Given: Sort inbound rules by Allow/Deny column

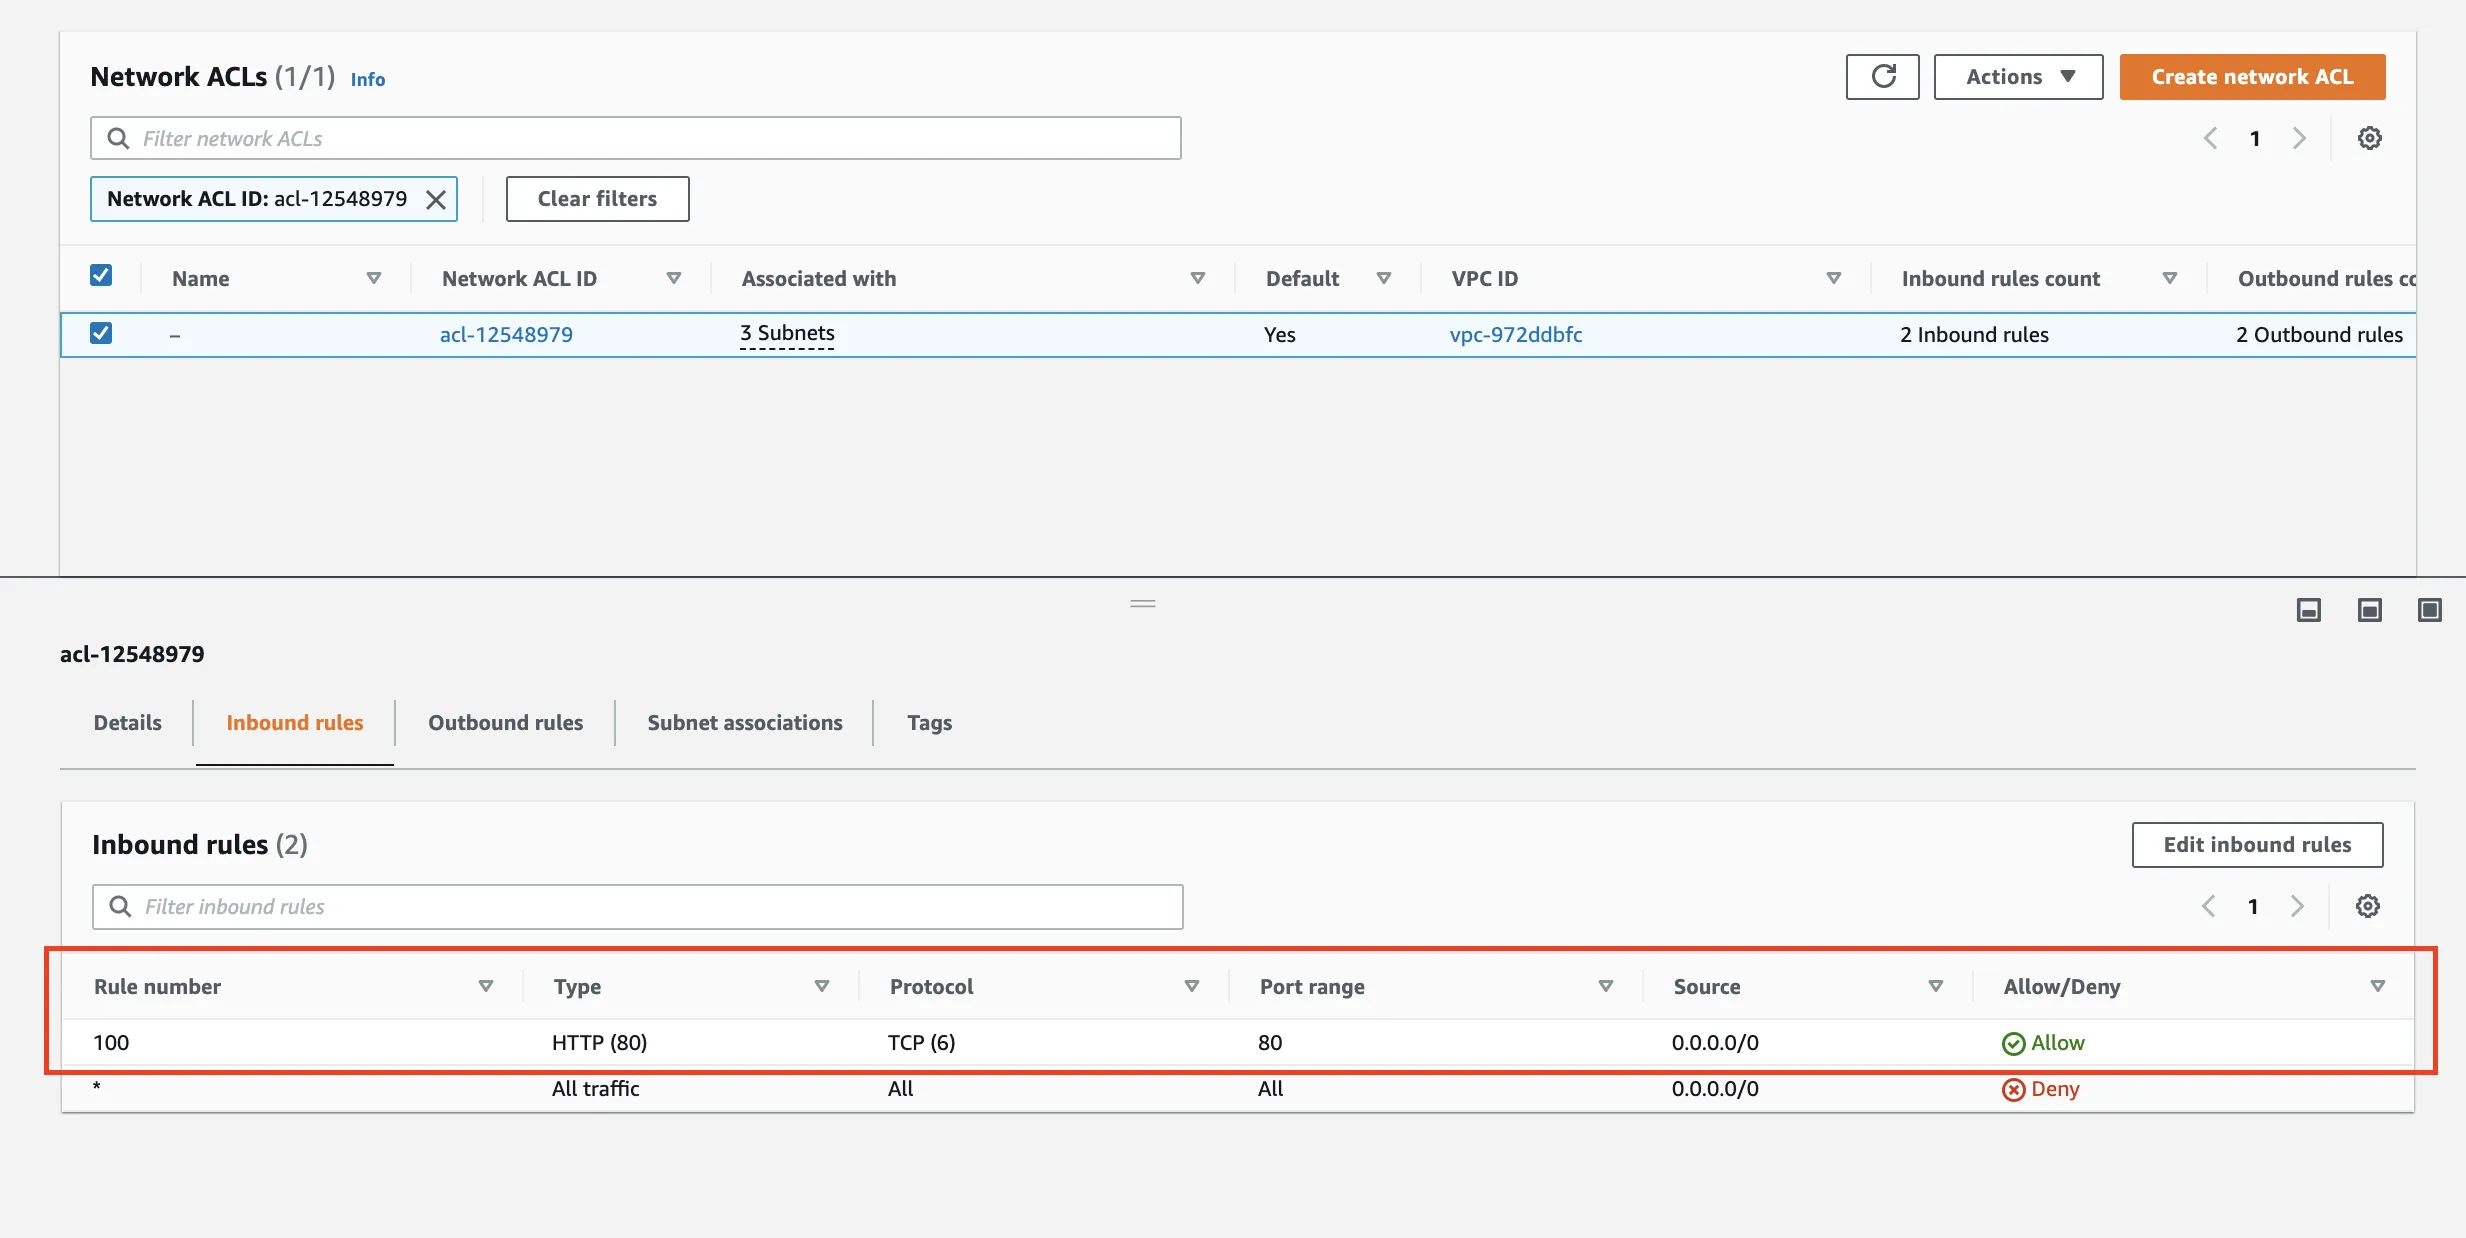Looking at the screenshot, I should point(2377,986).
